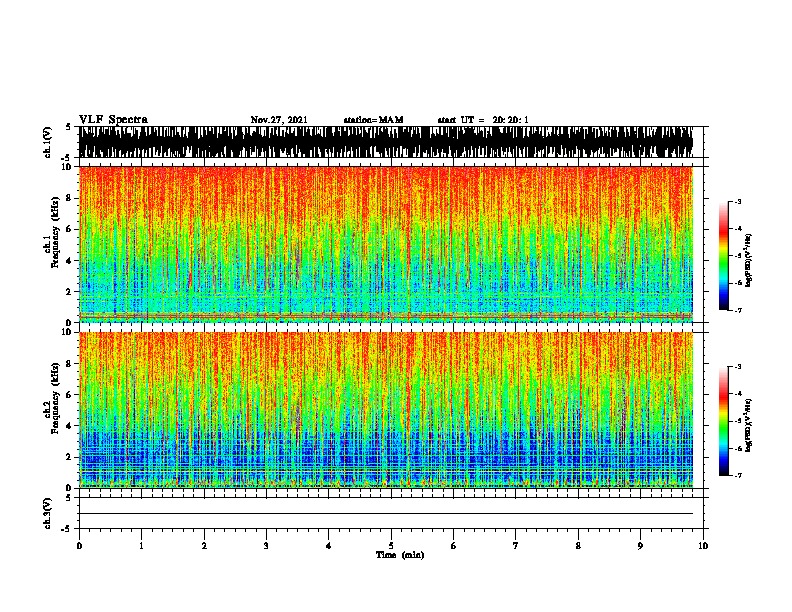
Task: Click the 'Time (min)' axis label
Action: coord(400,555)
